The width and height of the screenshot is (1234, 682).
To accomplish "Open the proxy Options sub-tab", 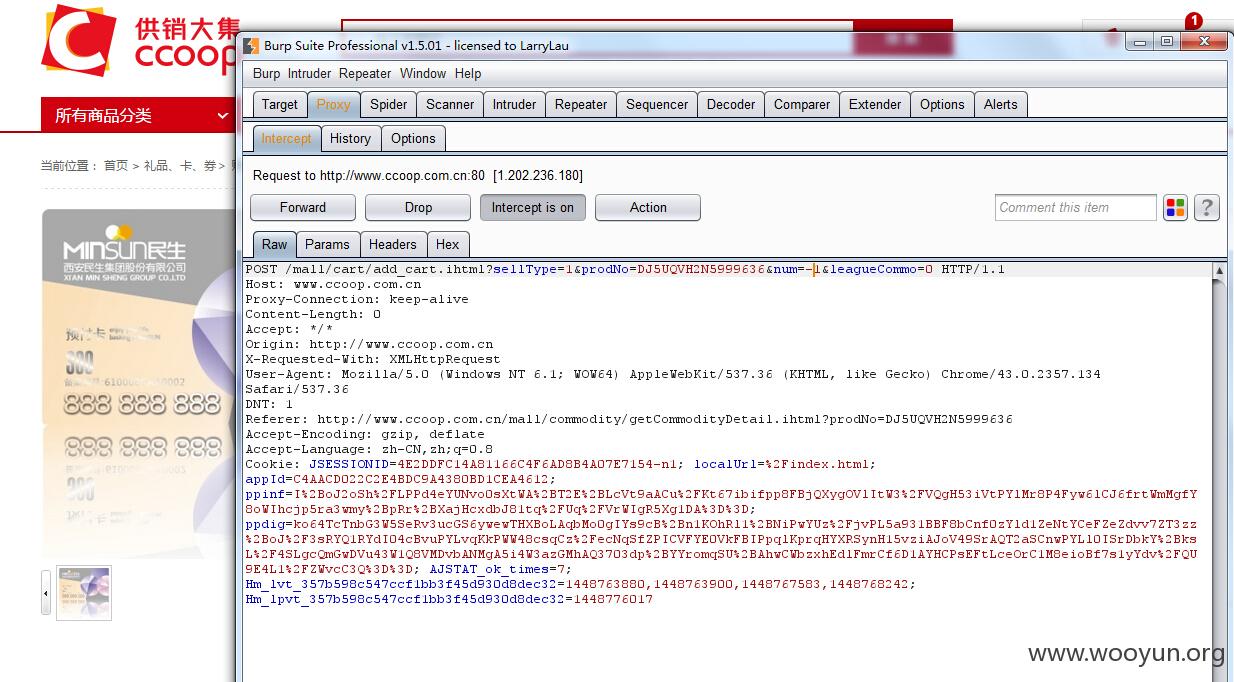I will coord(413,138).
